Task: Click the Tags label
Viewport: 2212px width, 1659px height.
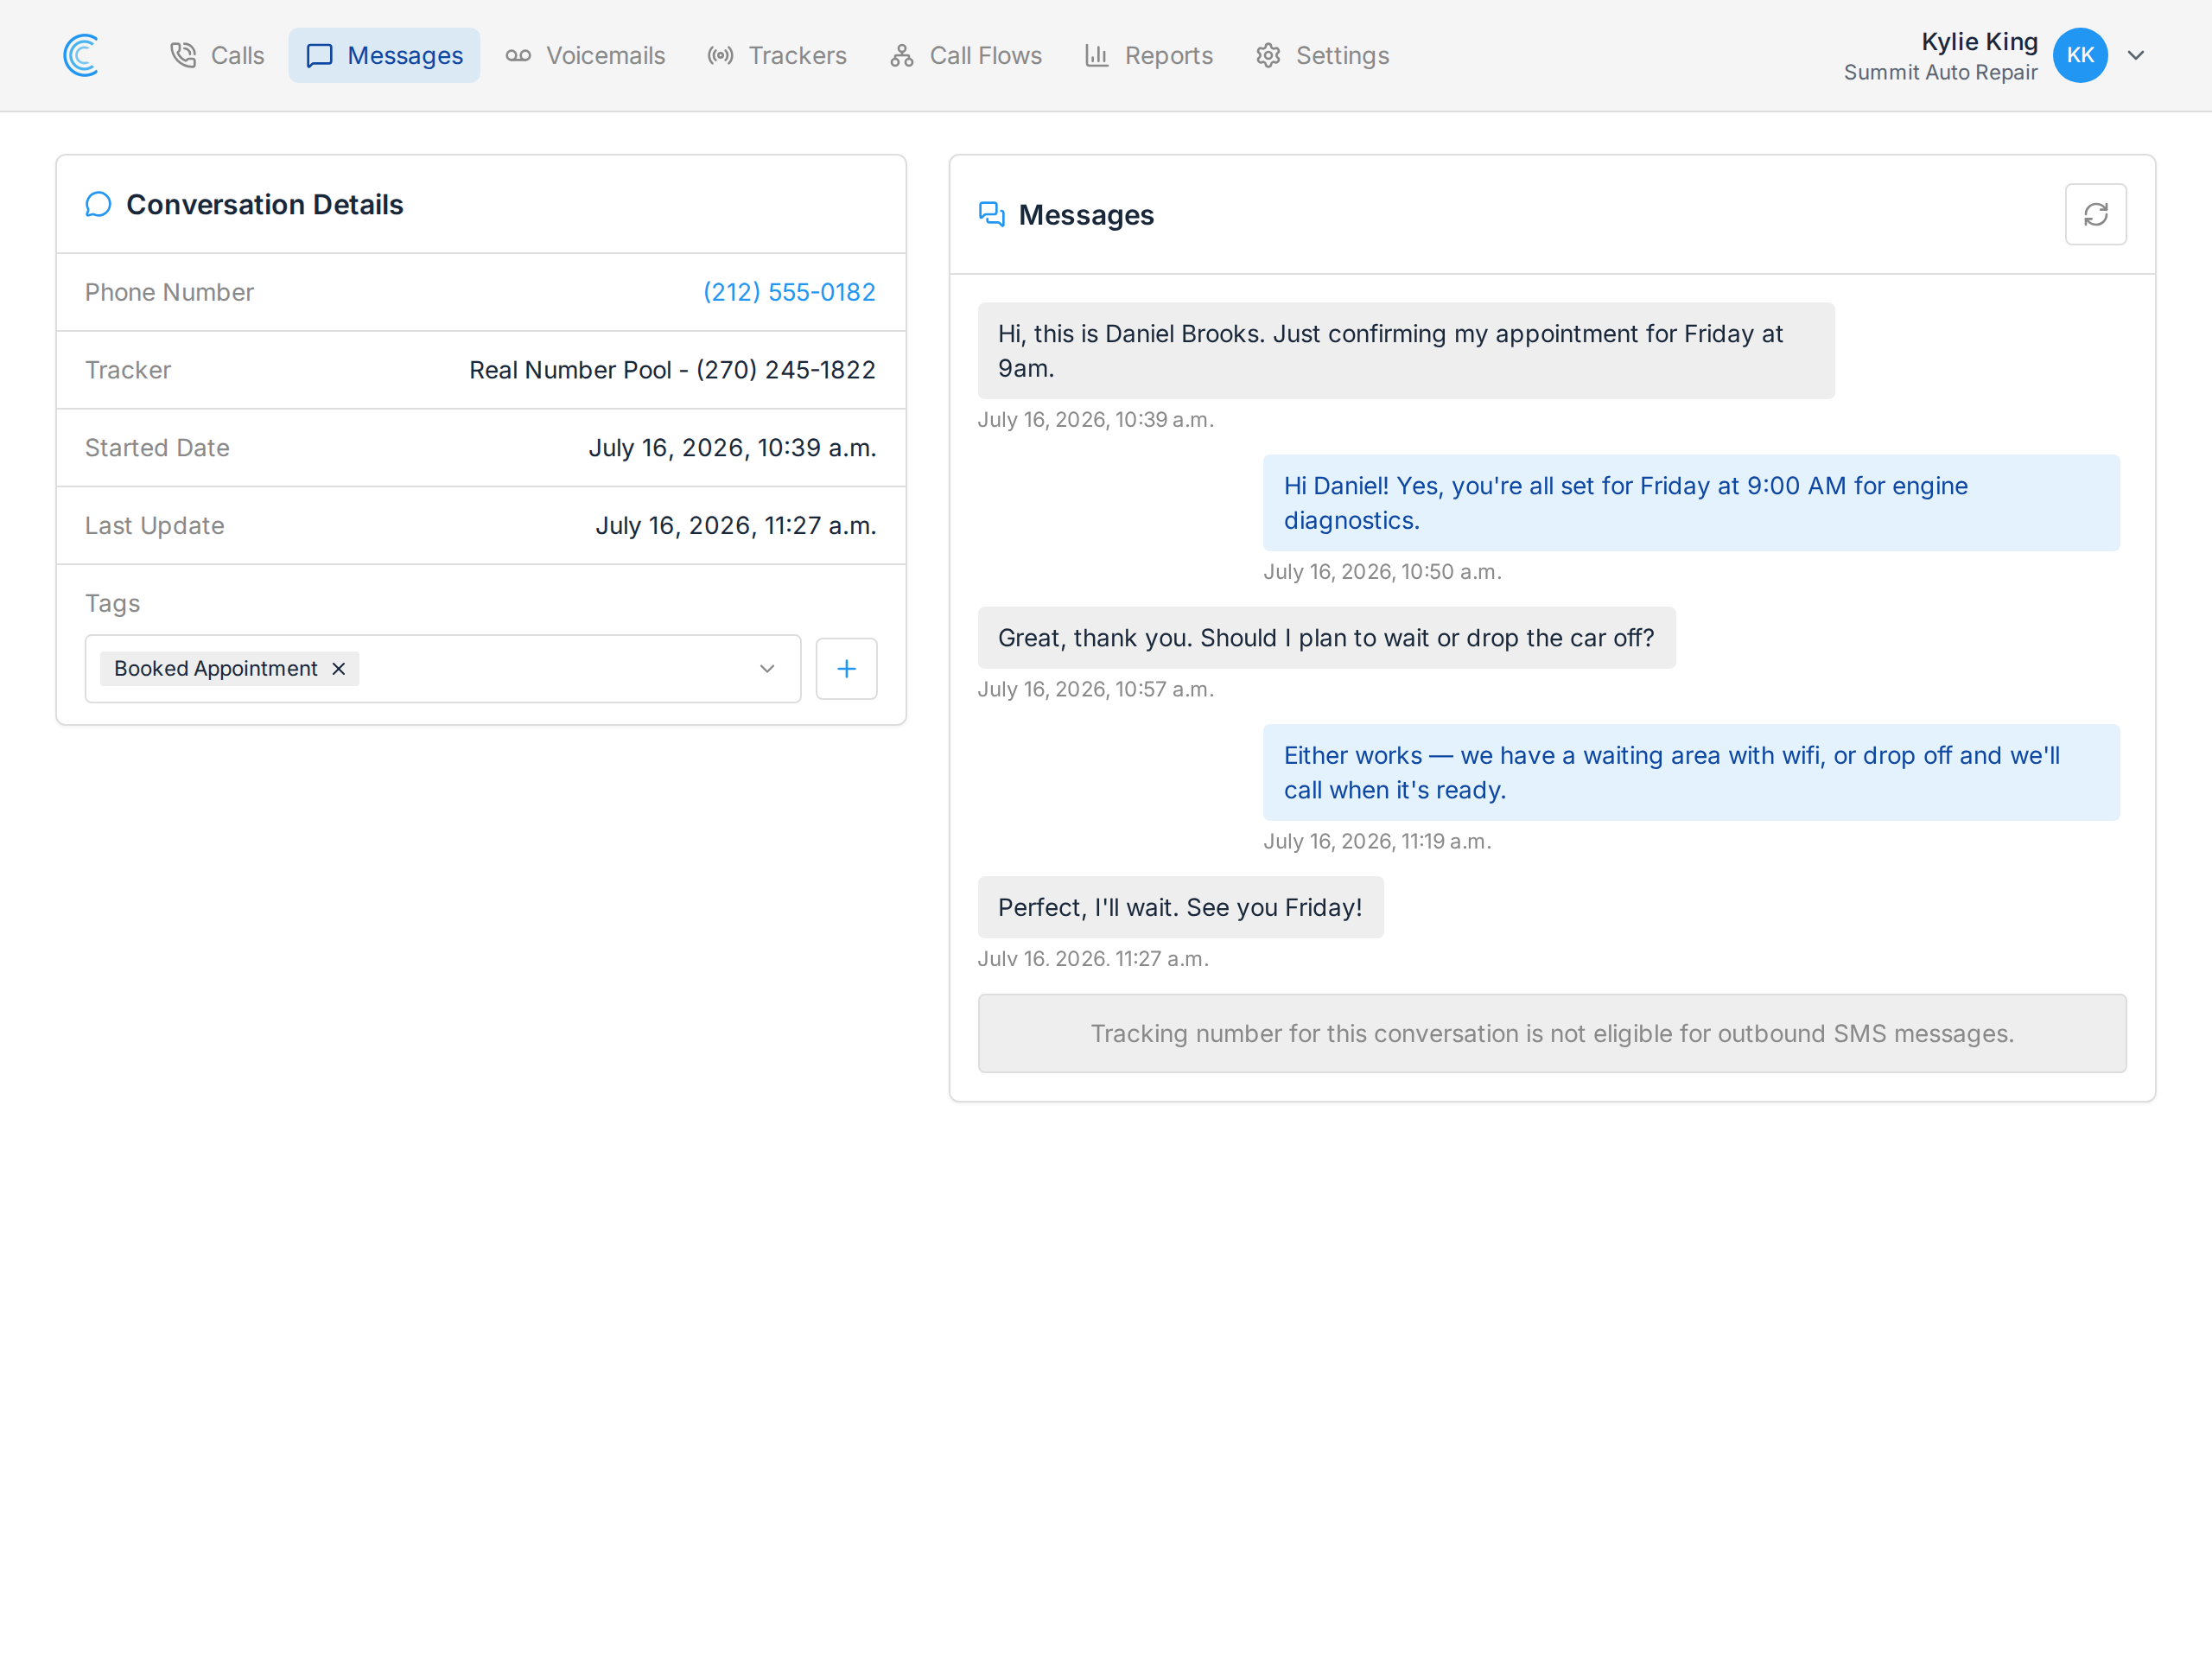Action: (112, 603)
